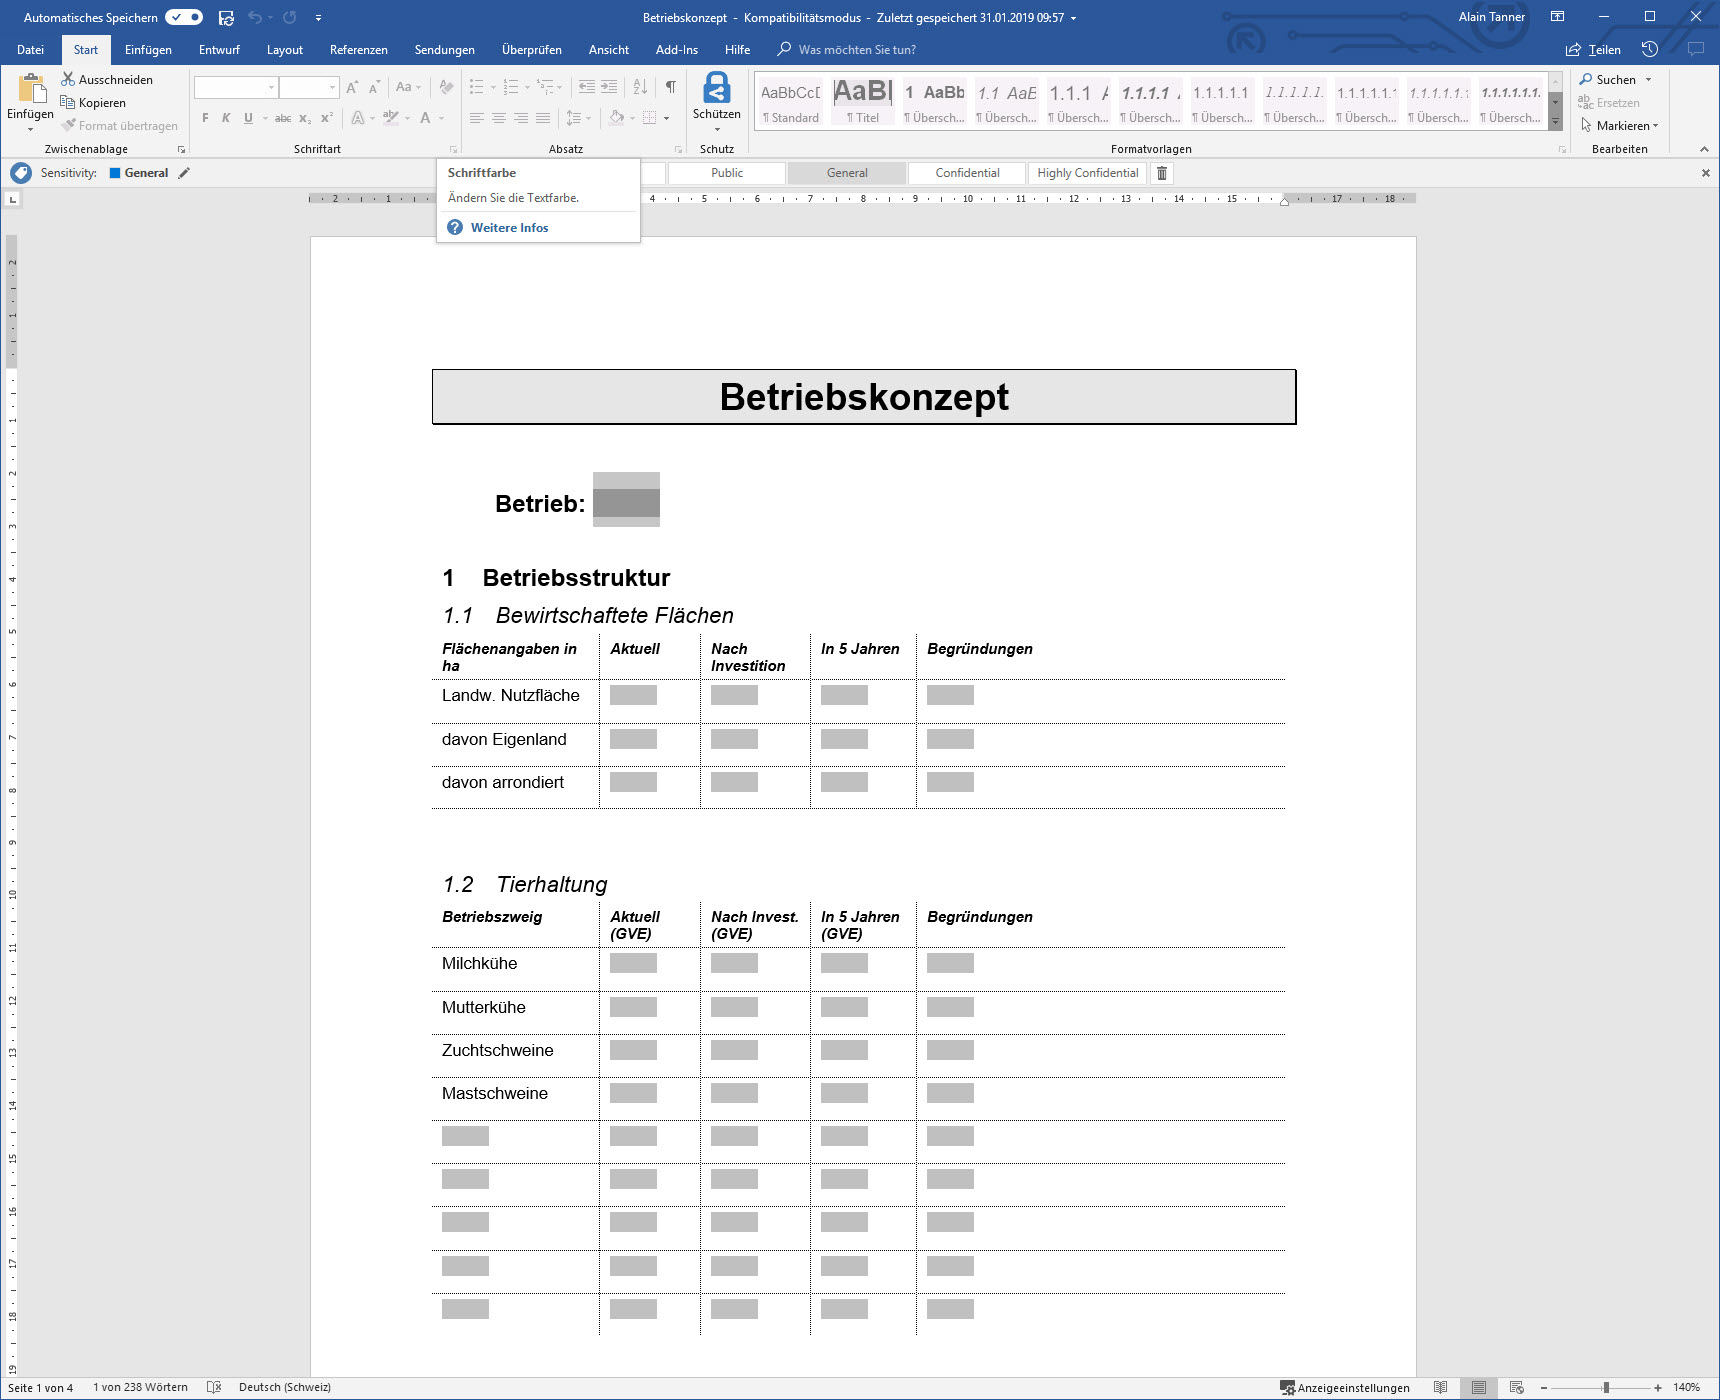Show paragraph marks with the pilcrow icon
1720x1400 pixels.
670,87
